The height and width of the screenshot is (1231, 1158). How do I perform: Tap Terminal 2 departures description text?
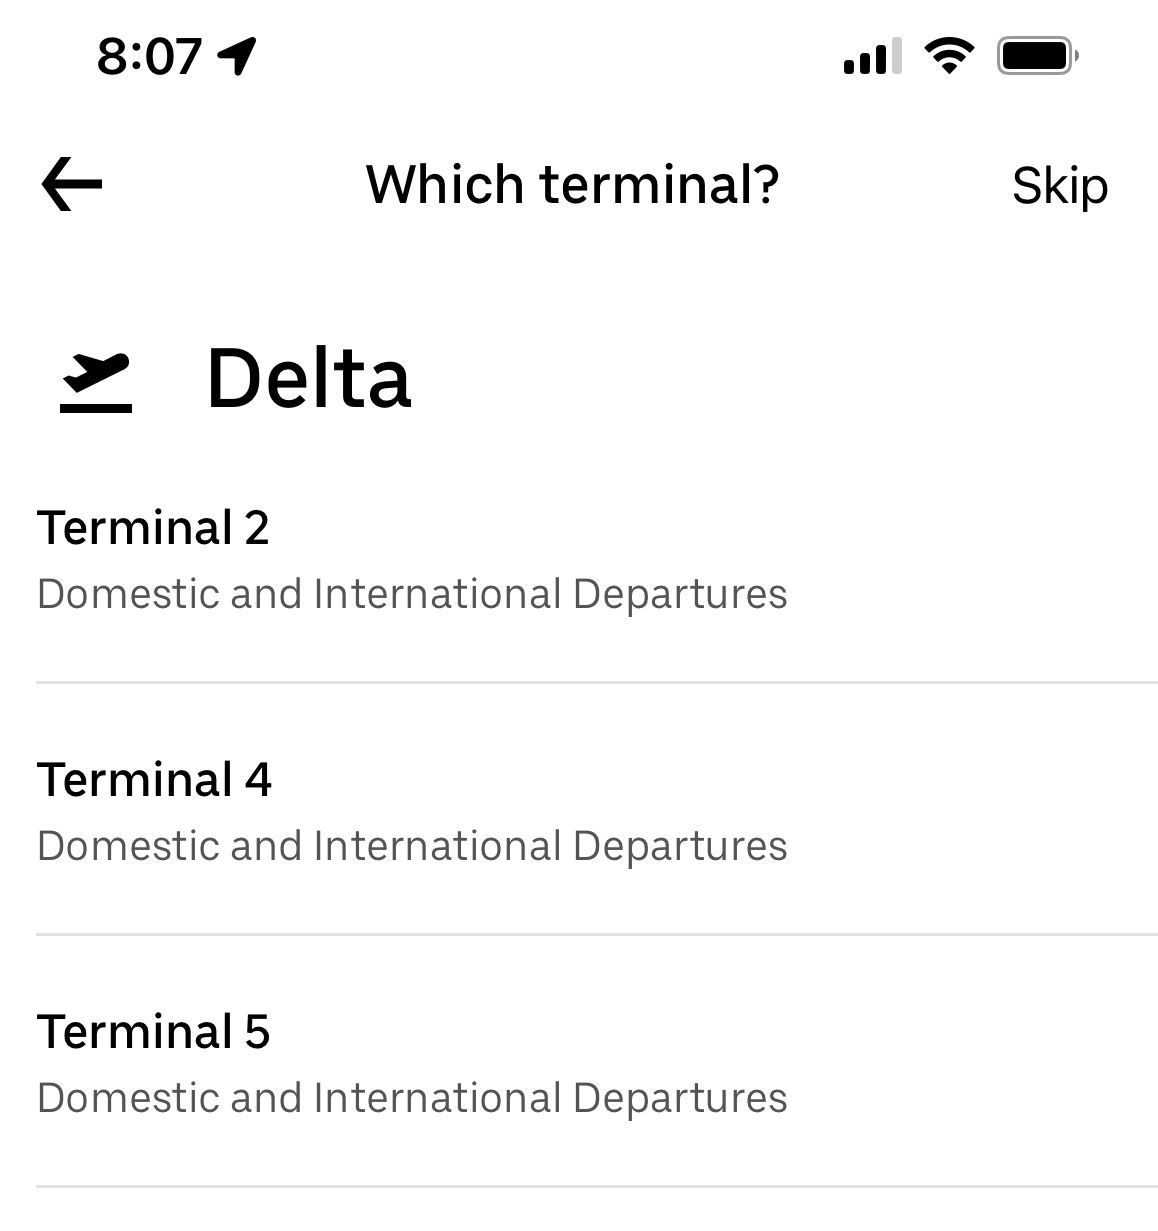coord(412,594)
